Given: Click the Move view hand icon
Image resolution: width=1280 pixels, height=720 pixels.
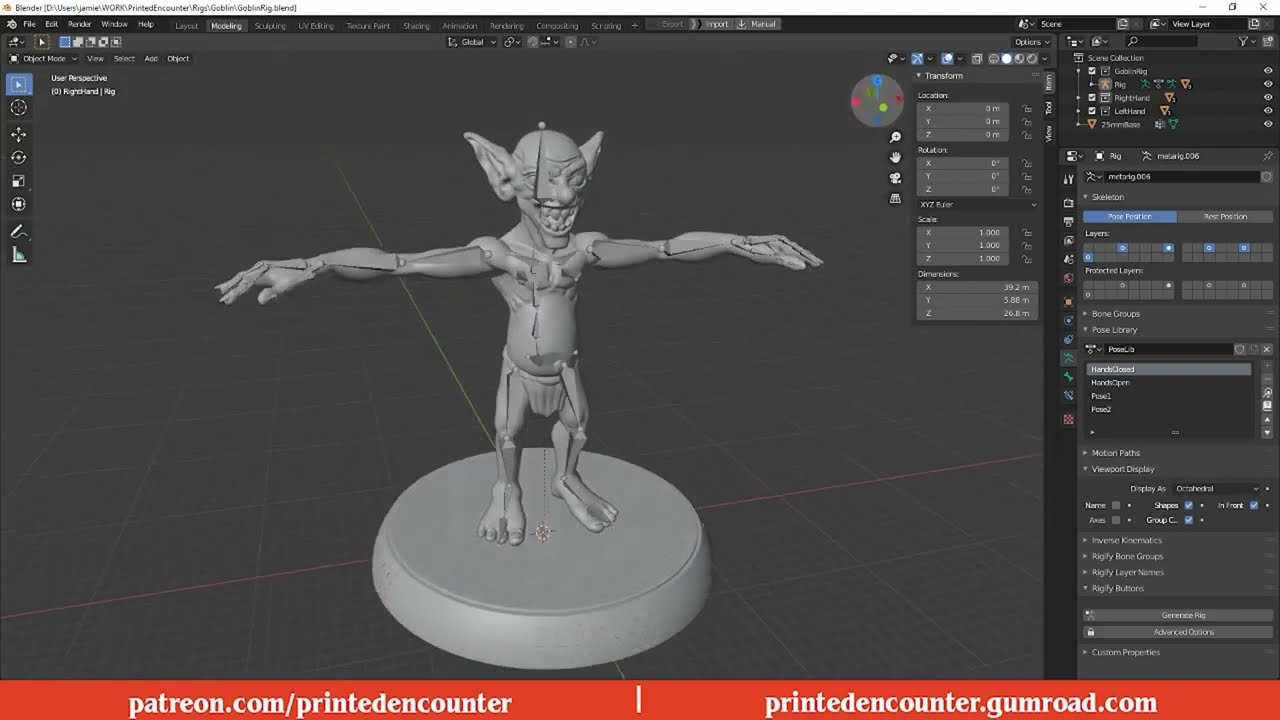Looking at the screenshot, I should pyautogui.click(x=895, y=157).
